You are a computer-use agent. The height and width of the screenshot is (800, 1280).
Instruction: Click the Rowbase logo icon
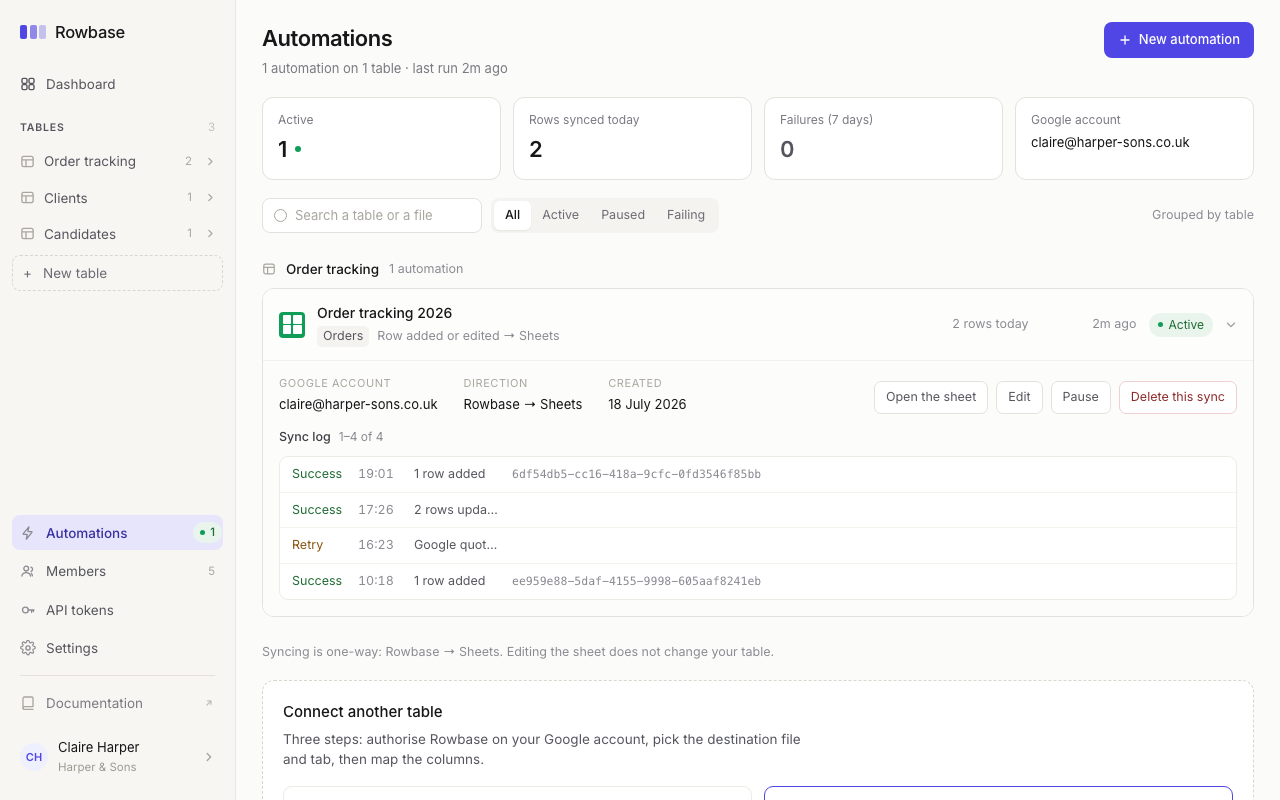tap(33, 32)
